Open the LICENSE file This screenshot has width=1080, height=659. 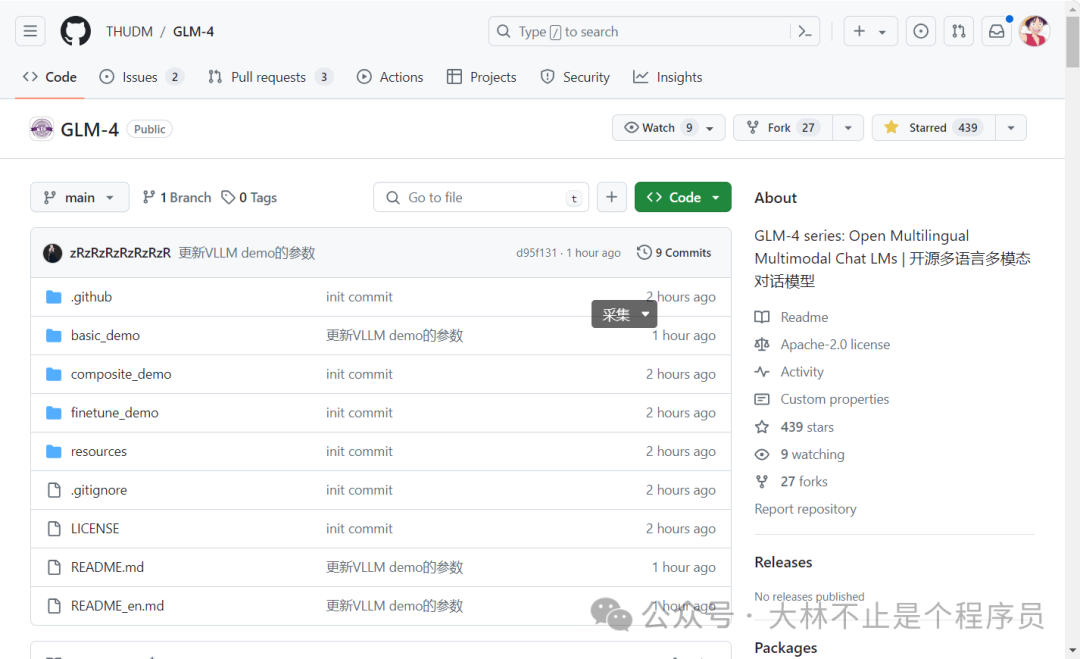pyautogui.click(x=95, y=528)
